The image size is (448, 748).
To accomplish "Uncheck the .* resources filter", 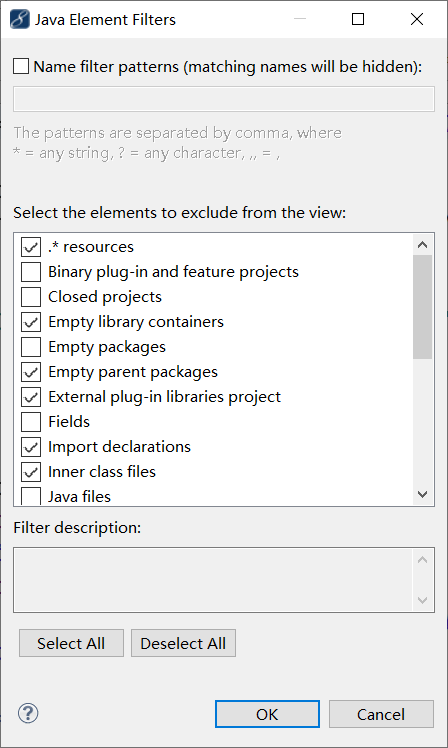I will [31, 247].
